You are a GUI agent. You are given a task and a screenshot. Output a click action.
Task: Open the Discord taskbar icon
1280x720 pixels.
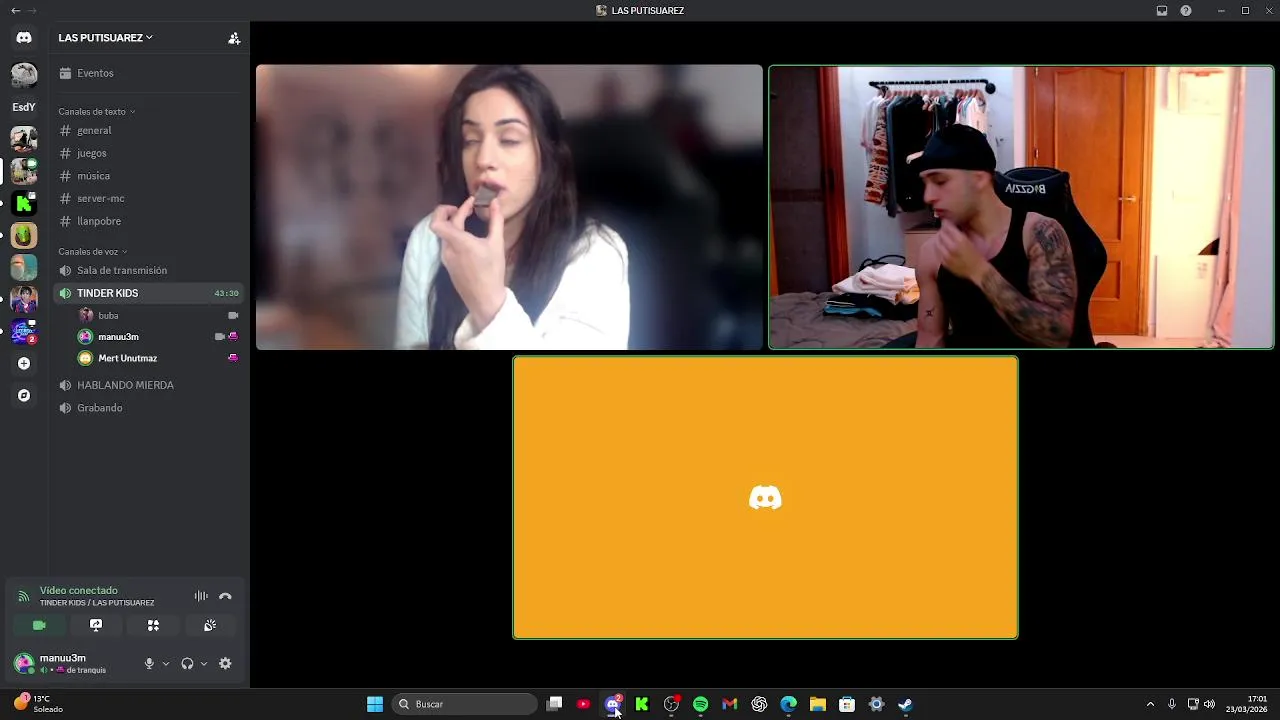coord(613,704)
